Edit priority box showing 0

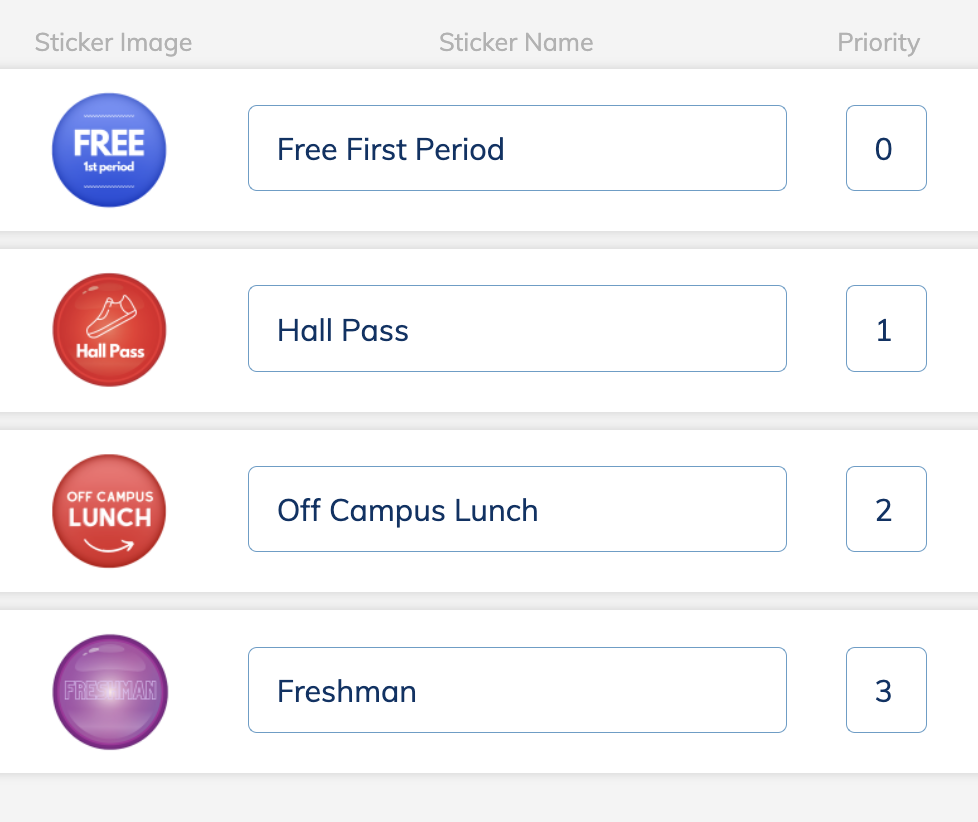coord(886,148)
